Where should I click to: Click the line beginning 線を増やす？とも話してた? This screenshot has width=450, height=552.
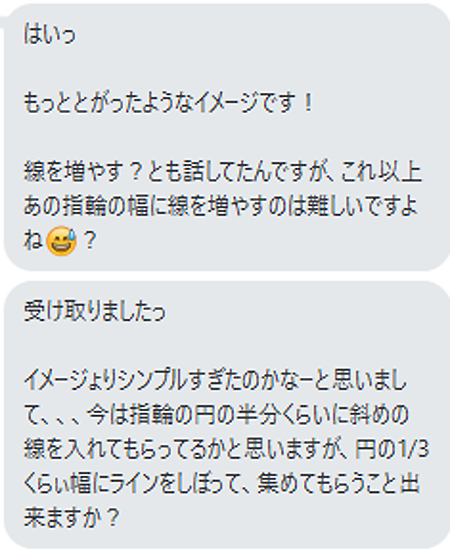coord(223,172)
